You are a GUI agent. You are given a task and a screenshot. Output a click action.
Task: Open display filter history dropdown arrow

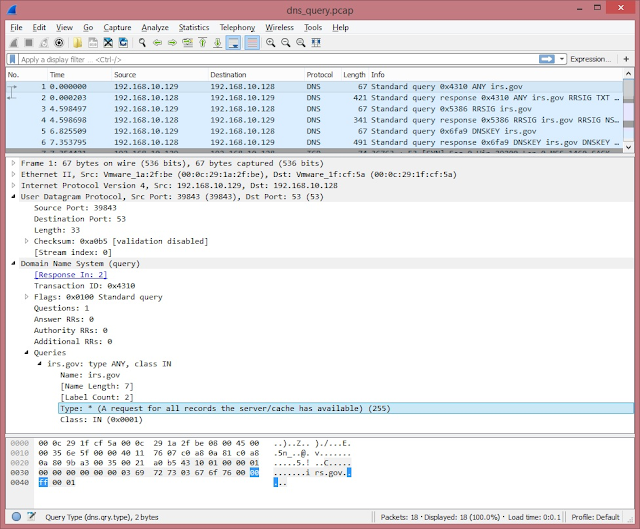[x=562, y=59]
